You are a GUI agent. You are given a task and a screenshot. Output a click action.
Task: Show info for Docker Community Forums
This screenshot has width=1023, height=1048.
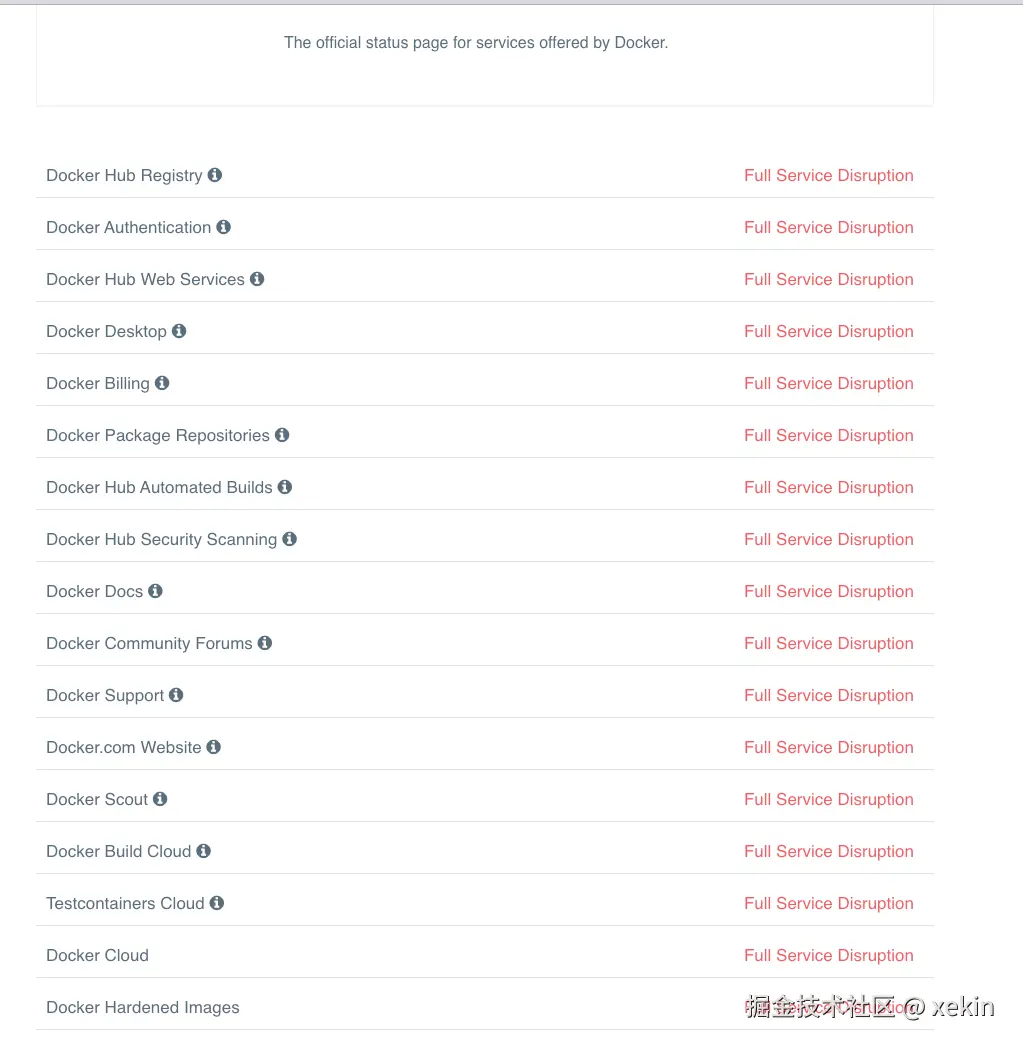click(265, 643)
